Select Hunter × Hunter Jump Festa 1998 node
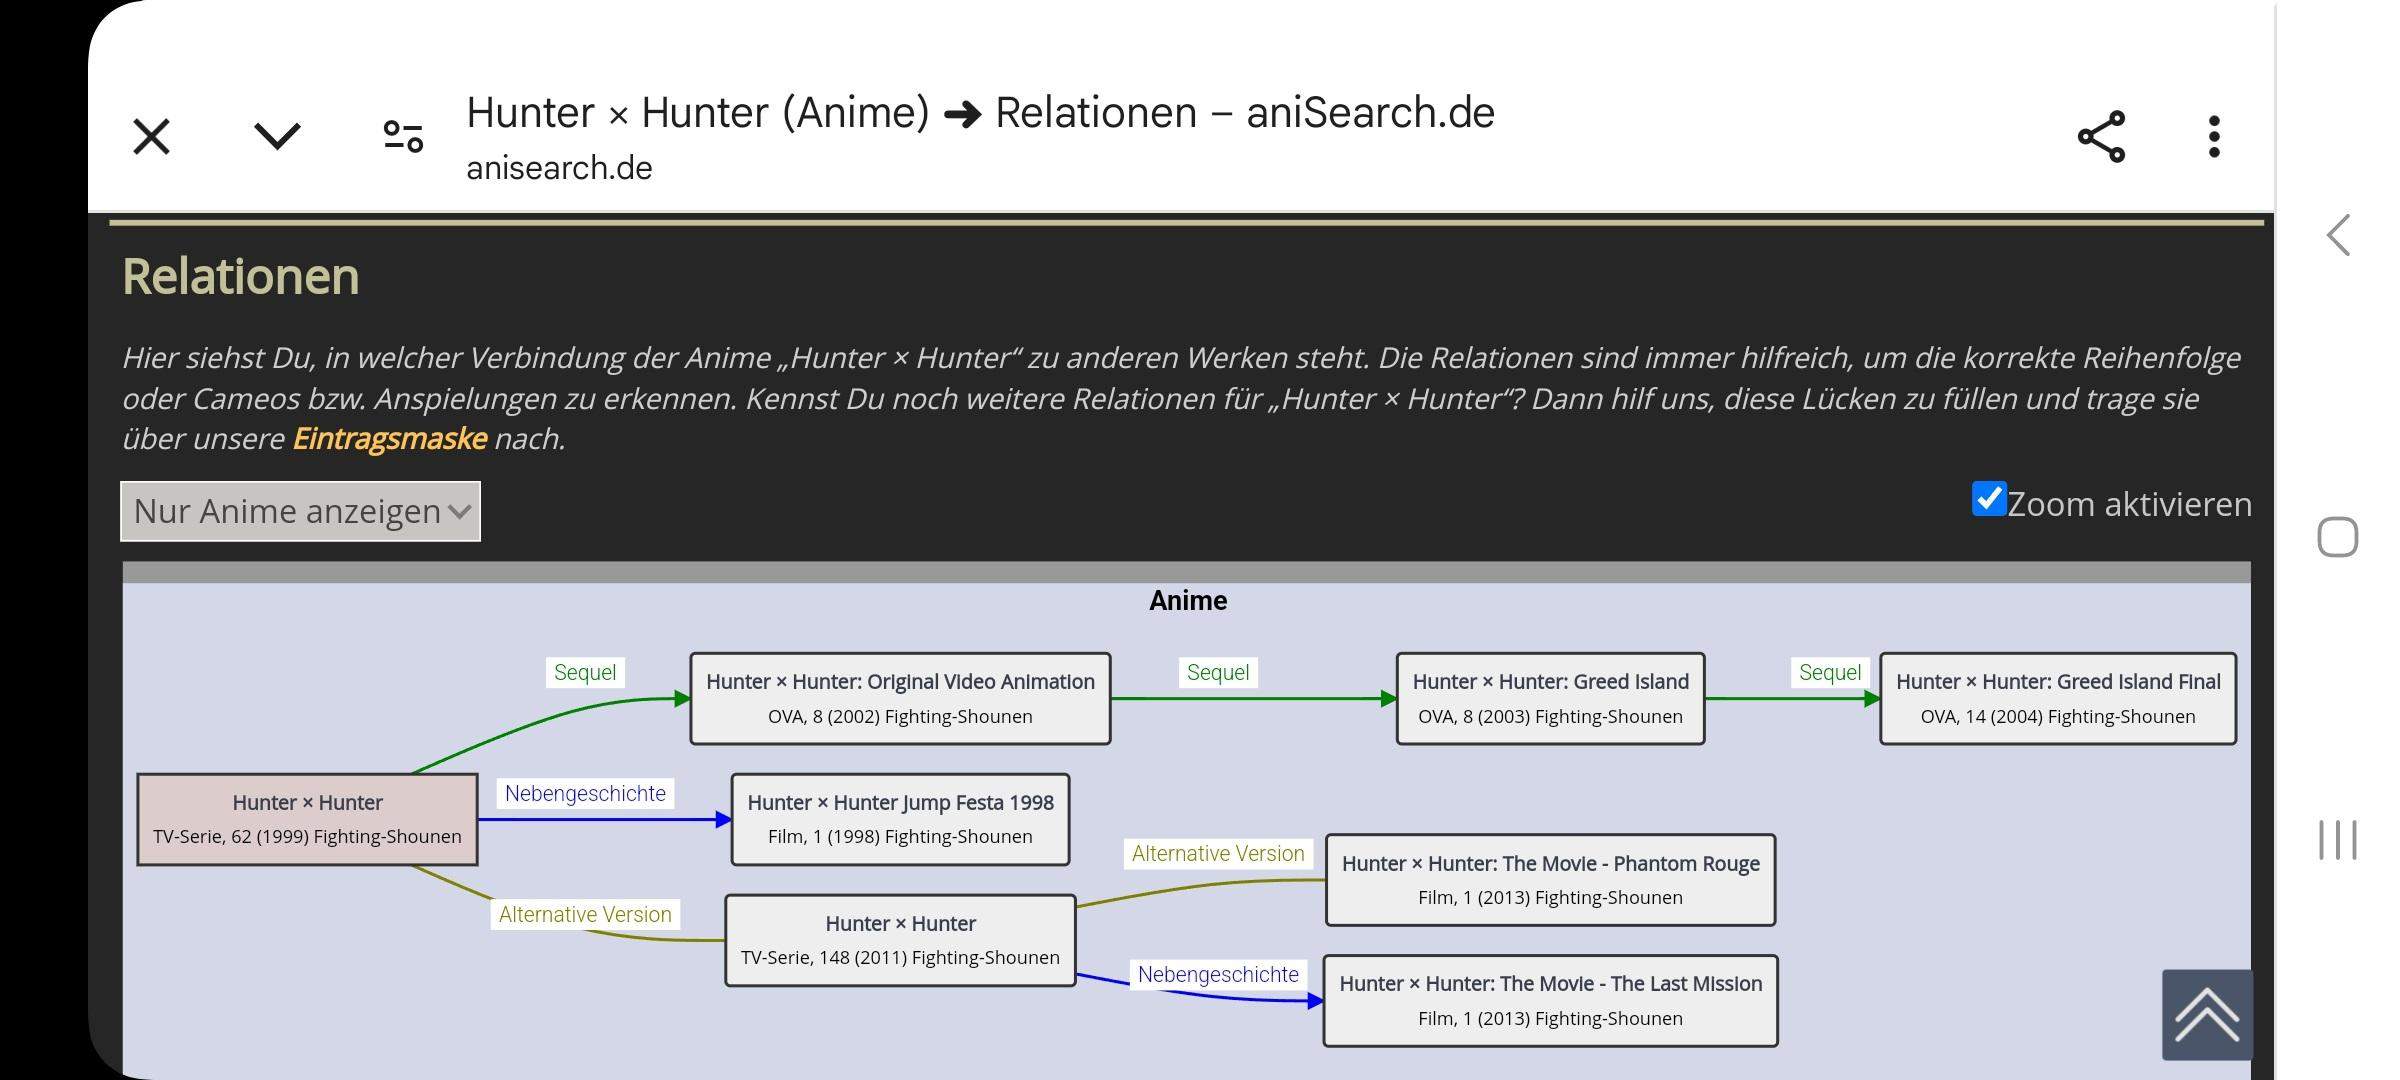The height and width of the screenshot is (1080, 2400). coord(900,819)
